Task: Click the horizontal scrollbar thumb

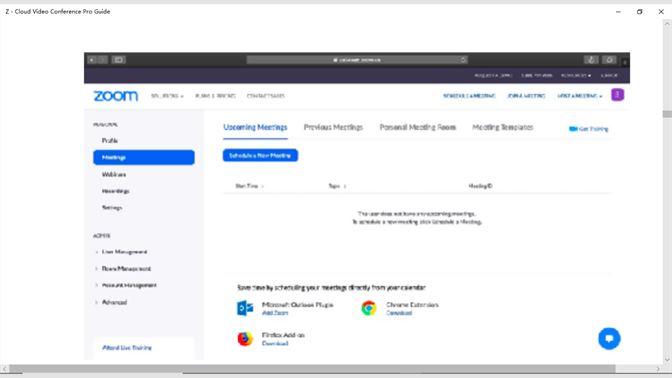Action: click(x=312, y=369)
